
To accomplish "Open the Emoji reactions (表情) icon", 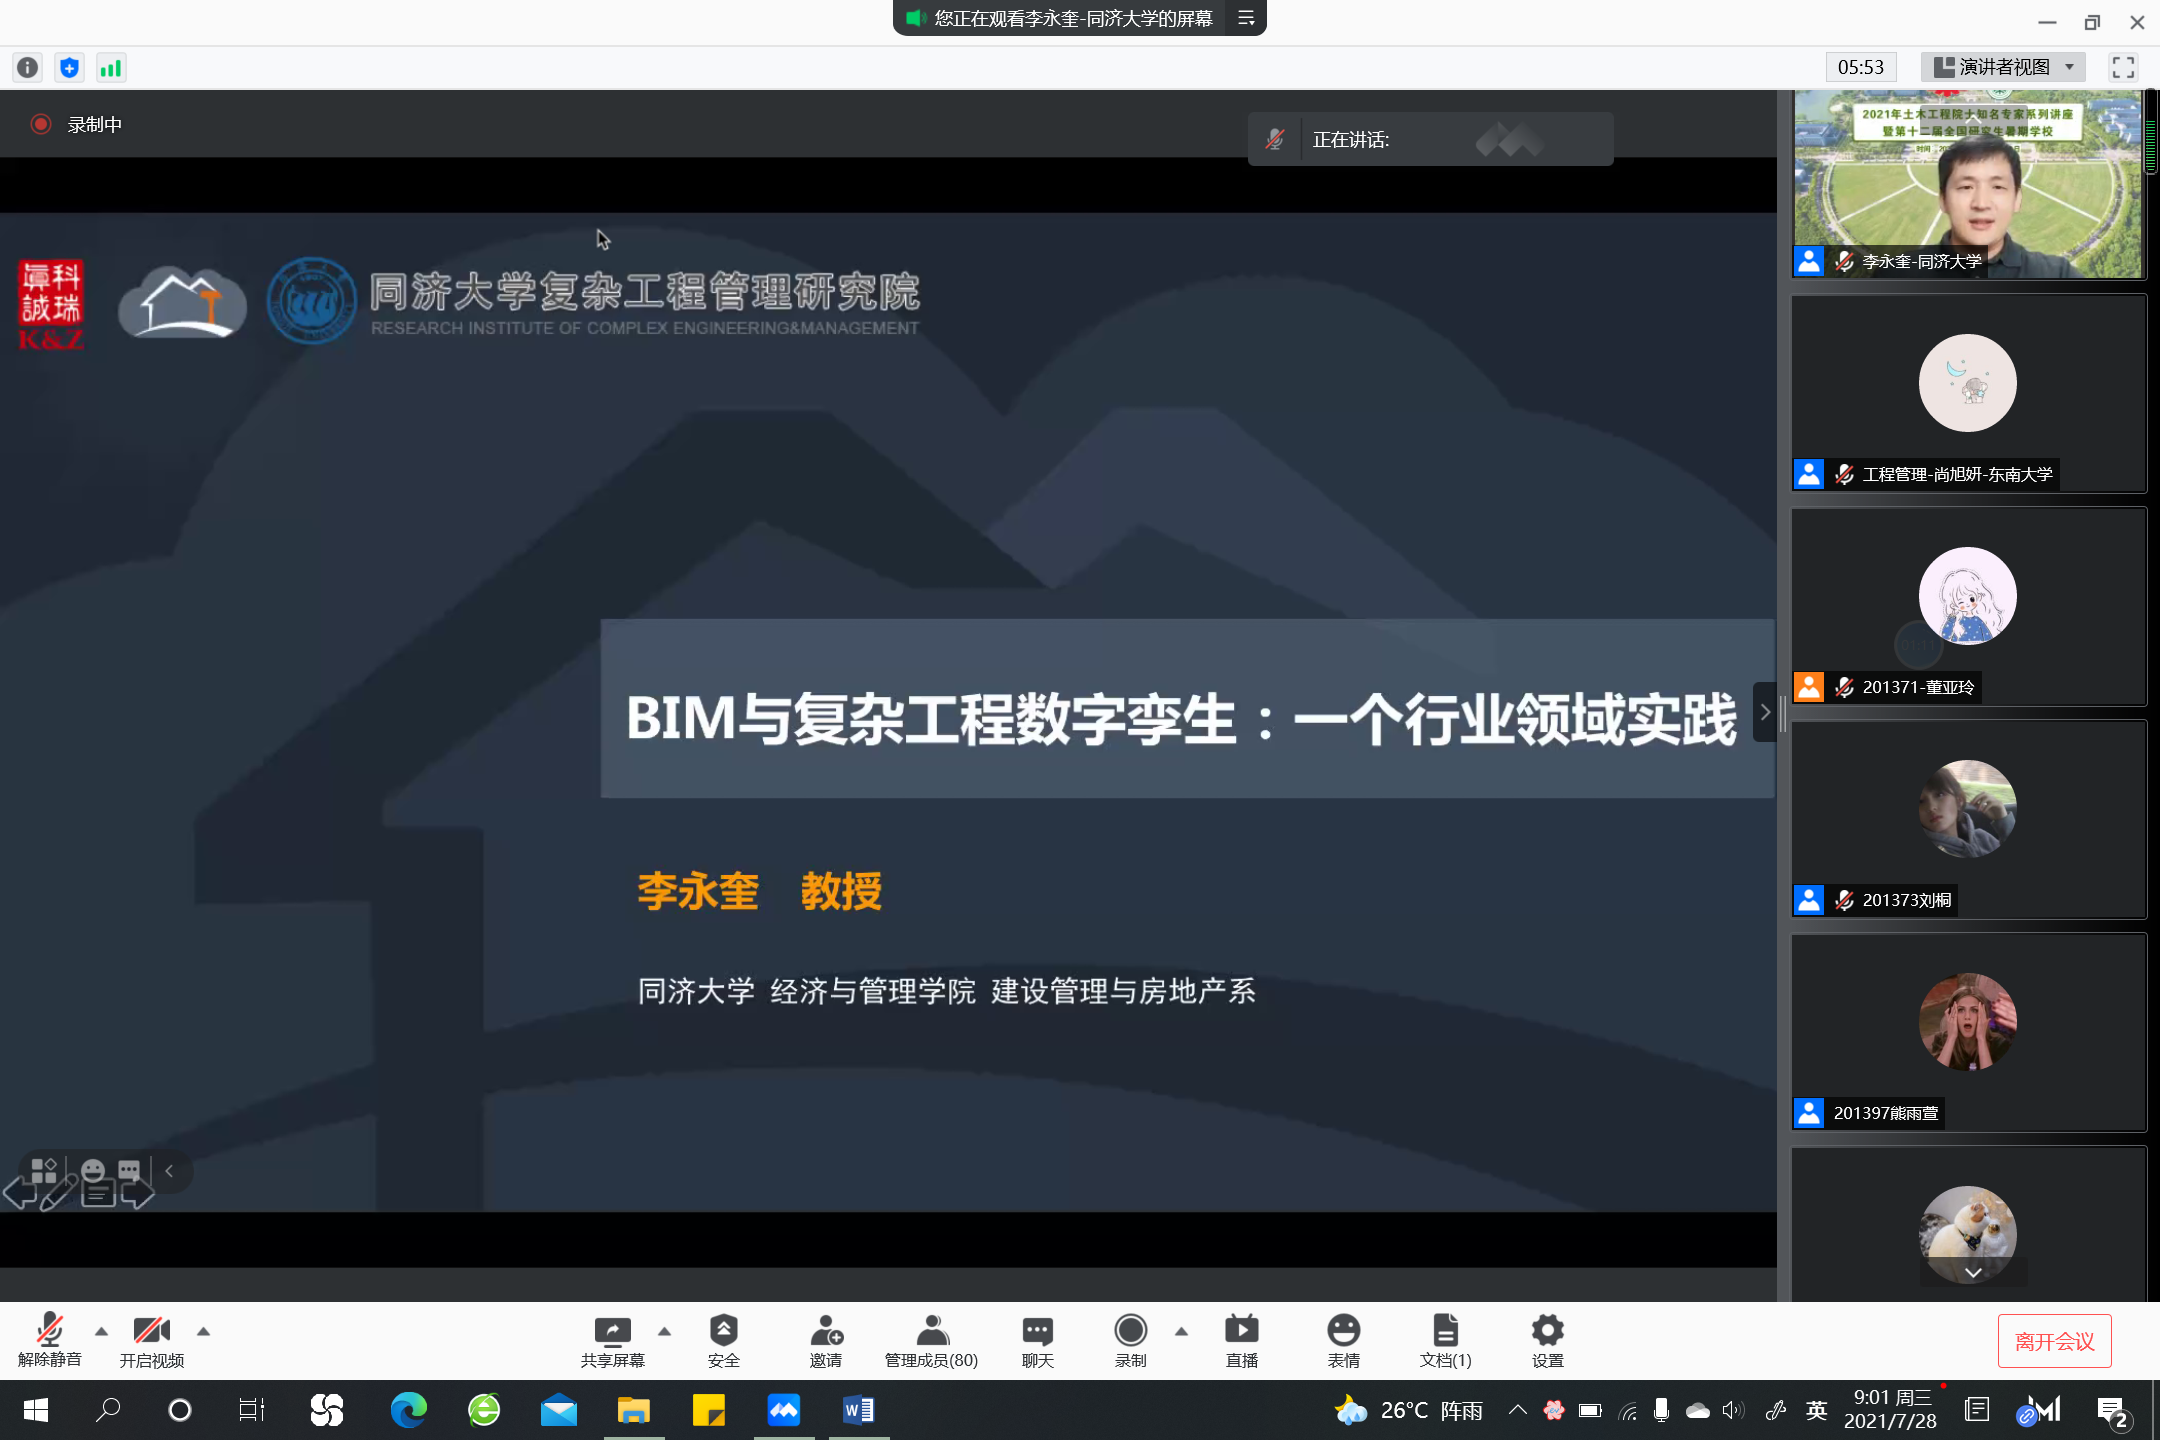I will 1343,1331.
